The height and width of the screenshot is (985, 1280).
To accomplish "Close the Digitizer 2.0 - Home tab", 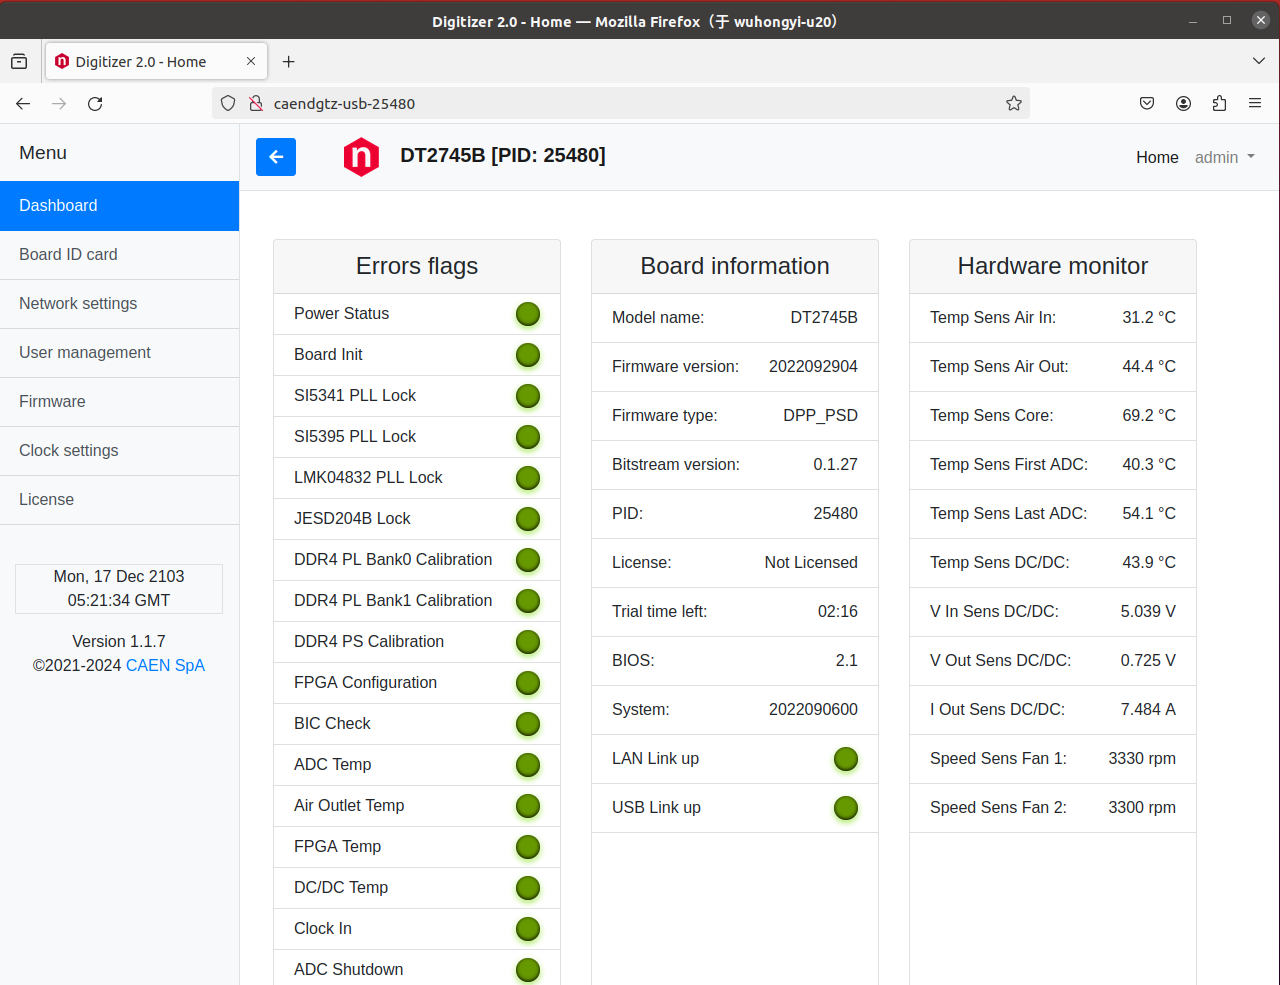I will click(x=251, y=61).
